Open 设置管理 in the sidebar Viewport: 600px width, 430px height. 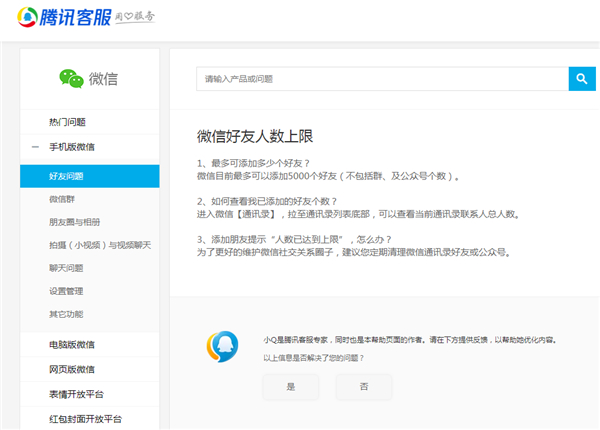pos(66,291)
